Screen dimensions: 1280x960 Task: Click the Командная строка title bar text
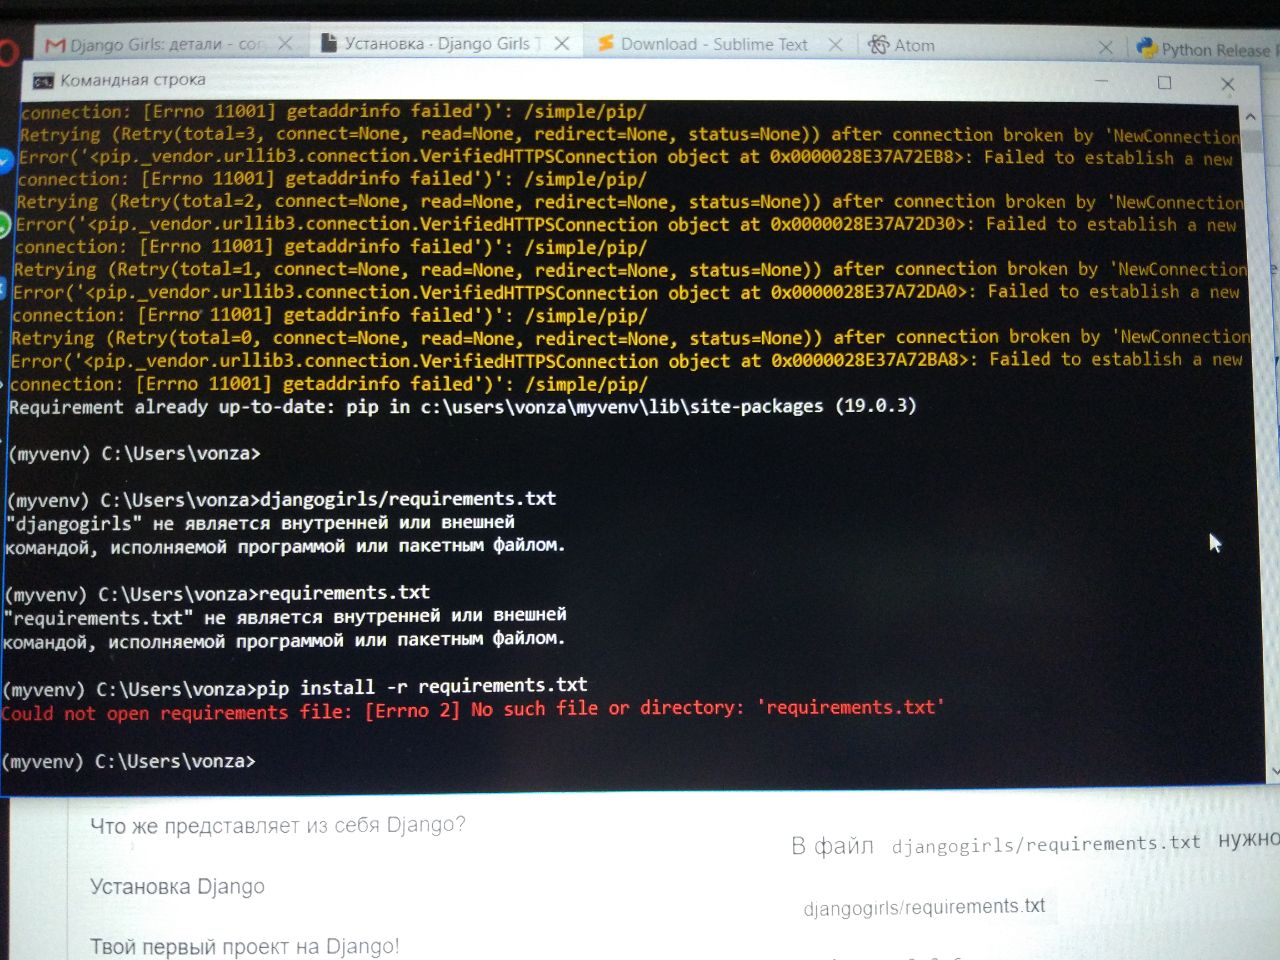point(133,80)
